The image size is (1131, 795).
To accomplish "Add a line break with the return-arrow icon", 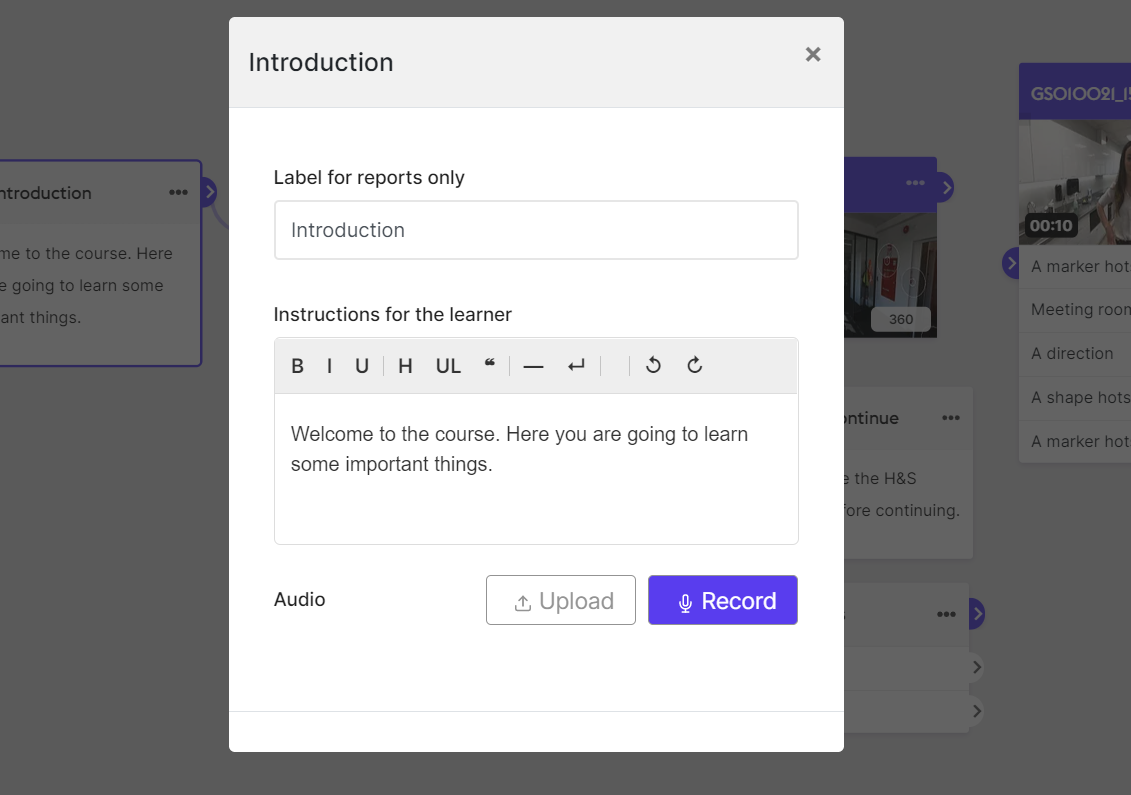I will click(x=576, y=366).
